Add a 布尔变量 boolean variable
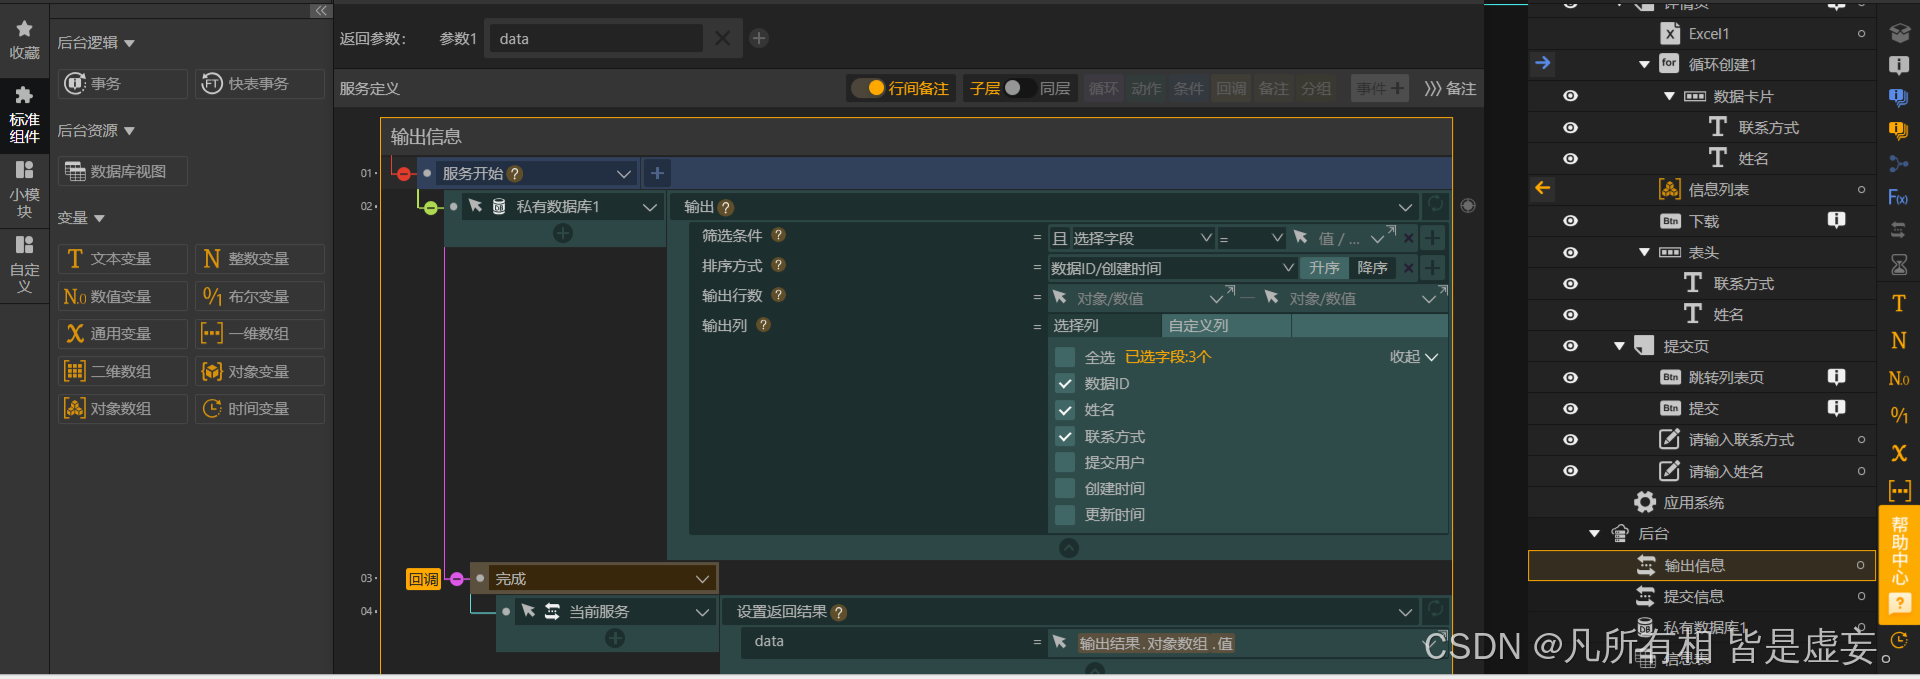Image resolution: width=1920 pixels, height=679 pixels. click(x=260, y=297)
